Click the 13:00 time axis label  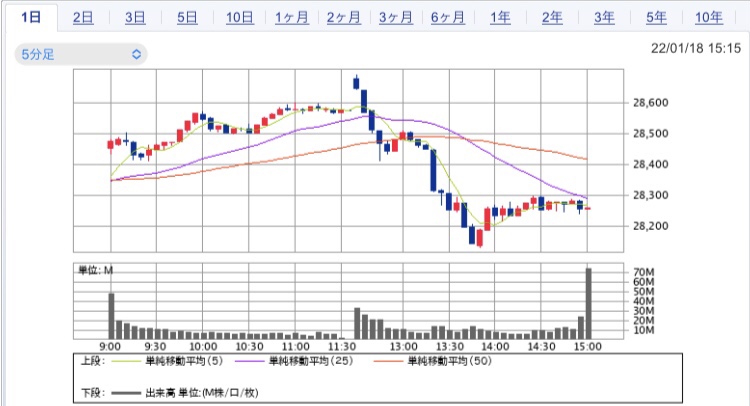[x=403, y=347]
